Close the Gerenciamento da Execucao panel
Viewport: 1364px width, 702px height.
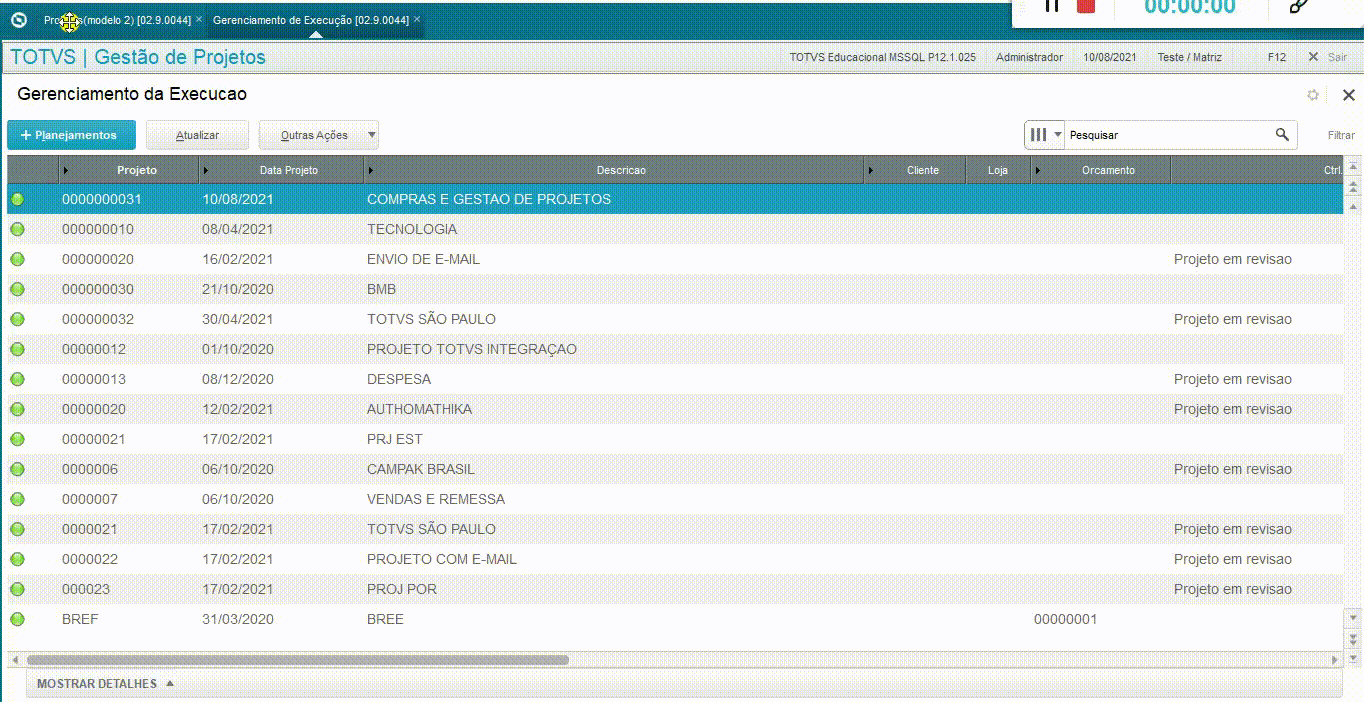(1348, 95)
